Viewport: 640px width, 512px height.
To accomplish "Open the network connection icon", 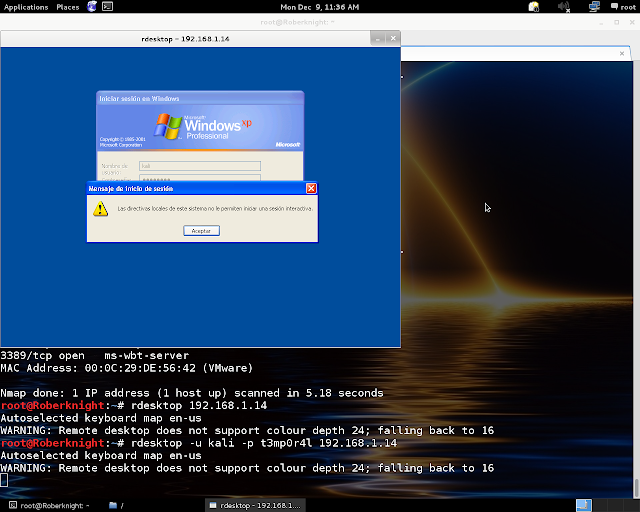I will point(594,7).
